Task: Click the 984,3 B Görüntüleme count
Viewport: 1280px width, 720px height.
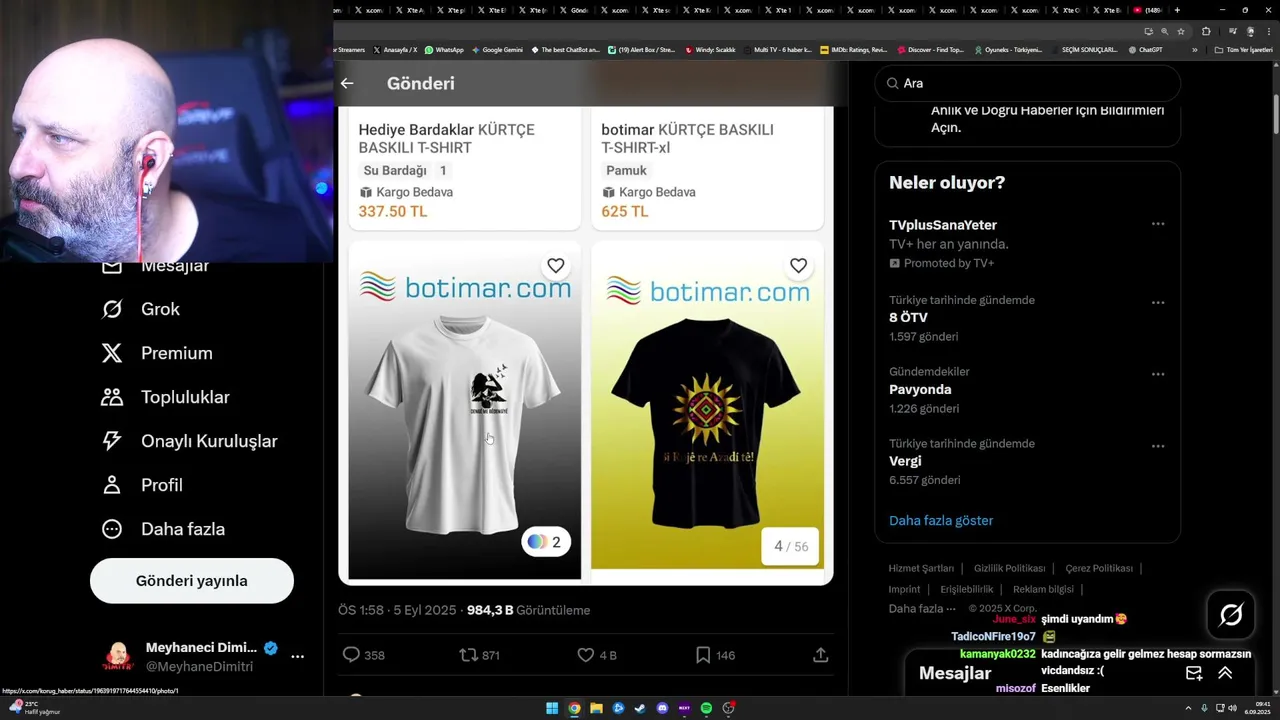Action: (x=528, y=610)
